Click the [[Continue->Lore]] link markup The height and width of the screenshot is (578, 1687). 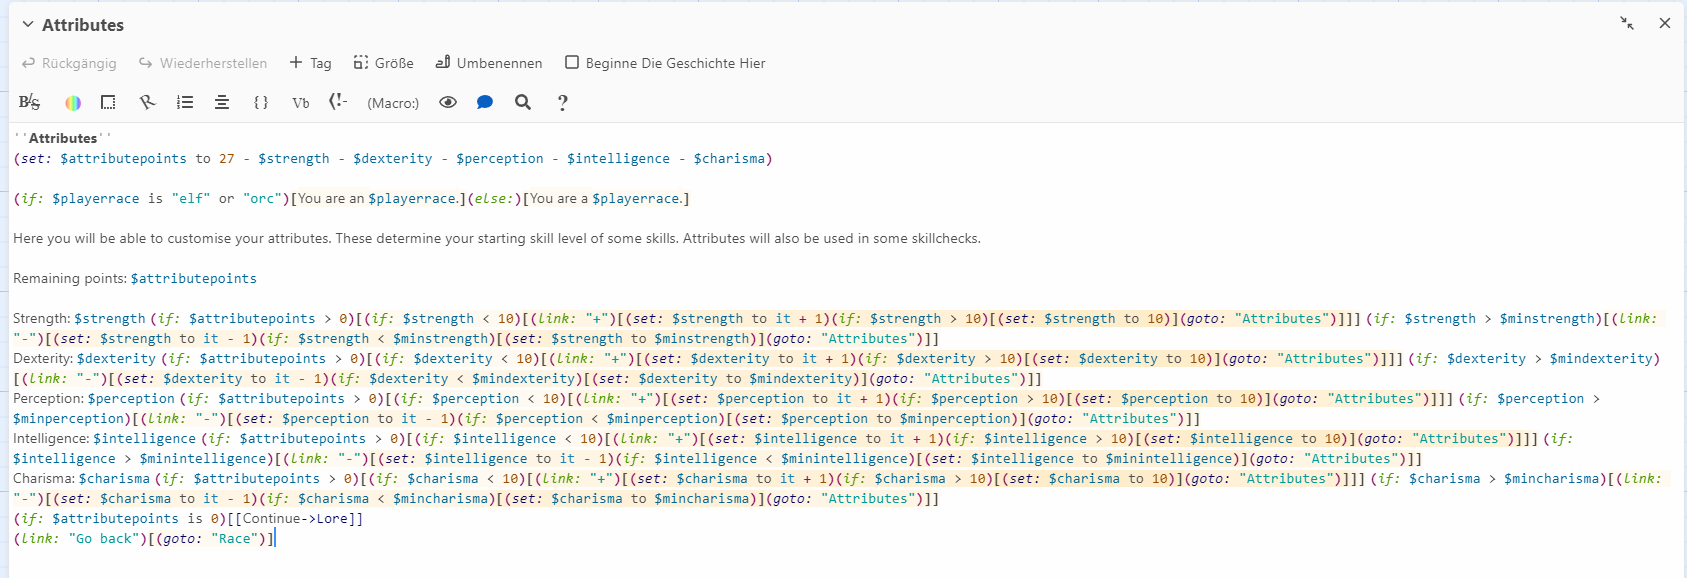tap(295, 518)
